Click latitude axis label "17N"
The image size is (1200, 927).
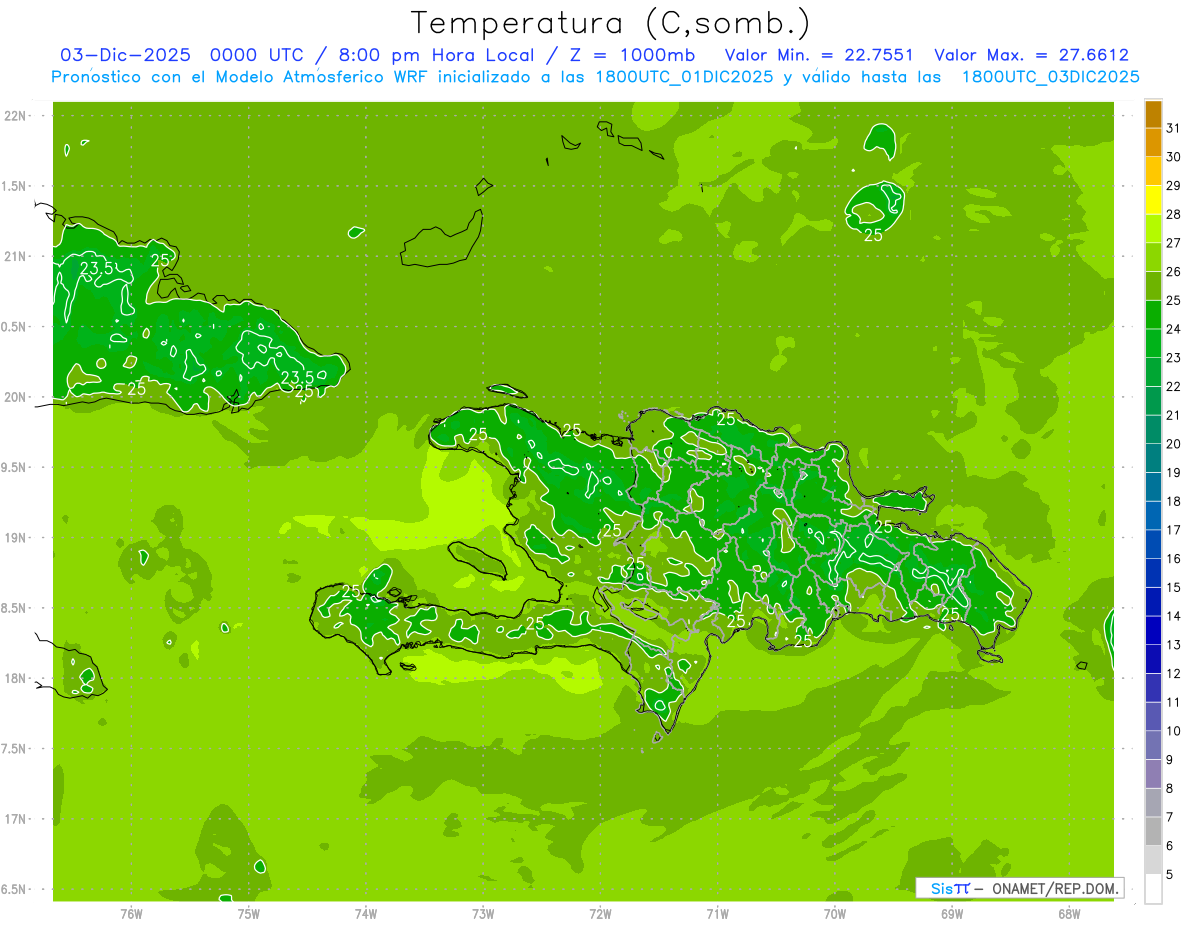(17, 819)
